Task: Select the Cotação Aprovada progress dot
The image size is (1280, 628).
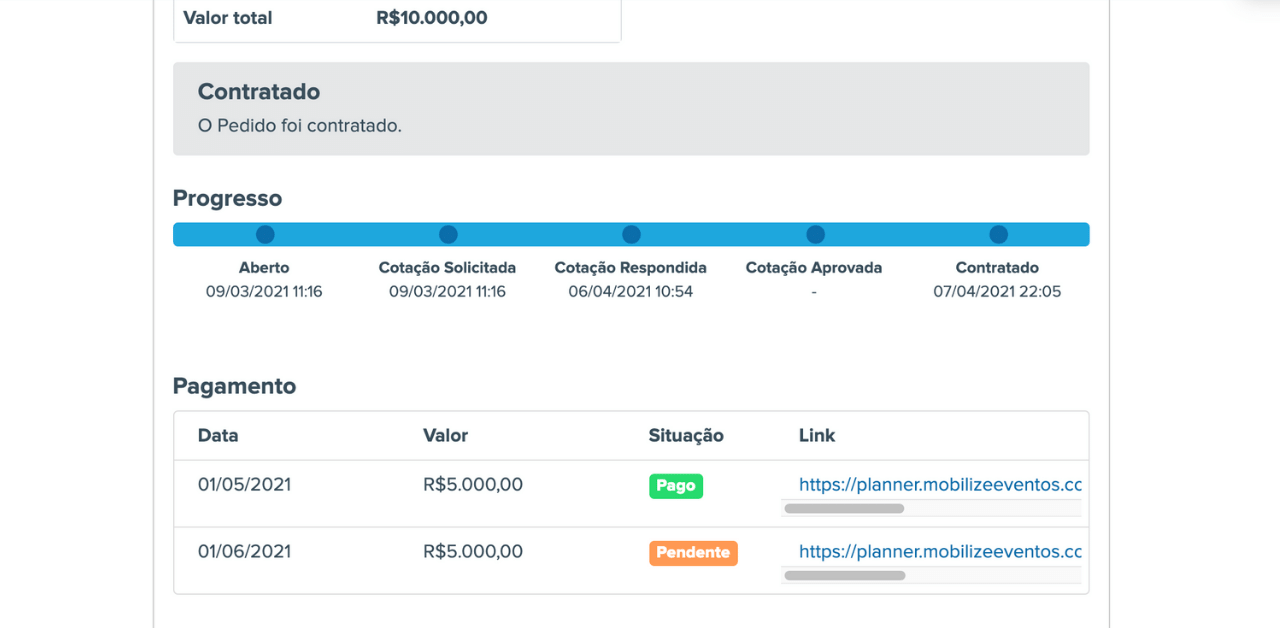Action: click(x=815, y=234)
